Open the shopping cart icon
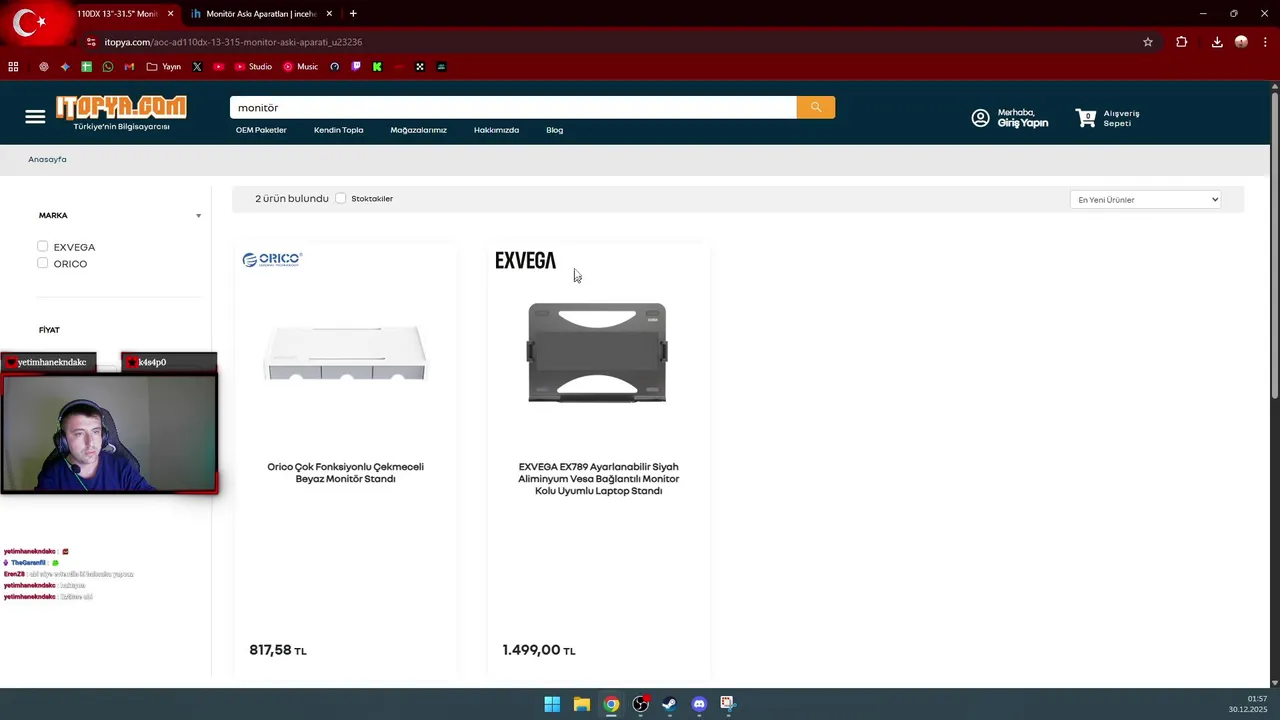The height and width of the screenshot is (720, 1280). [x=1086, y=118]
